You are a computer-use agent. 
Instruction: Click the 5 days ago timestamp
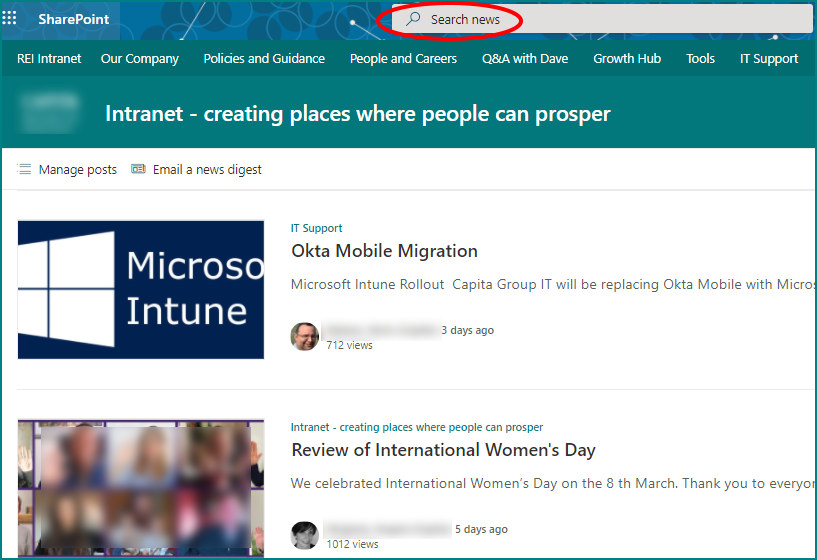(x=481, y=529)
